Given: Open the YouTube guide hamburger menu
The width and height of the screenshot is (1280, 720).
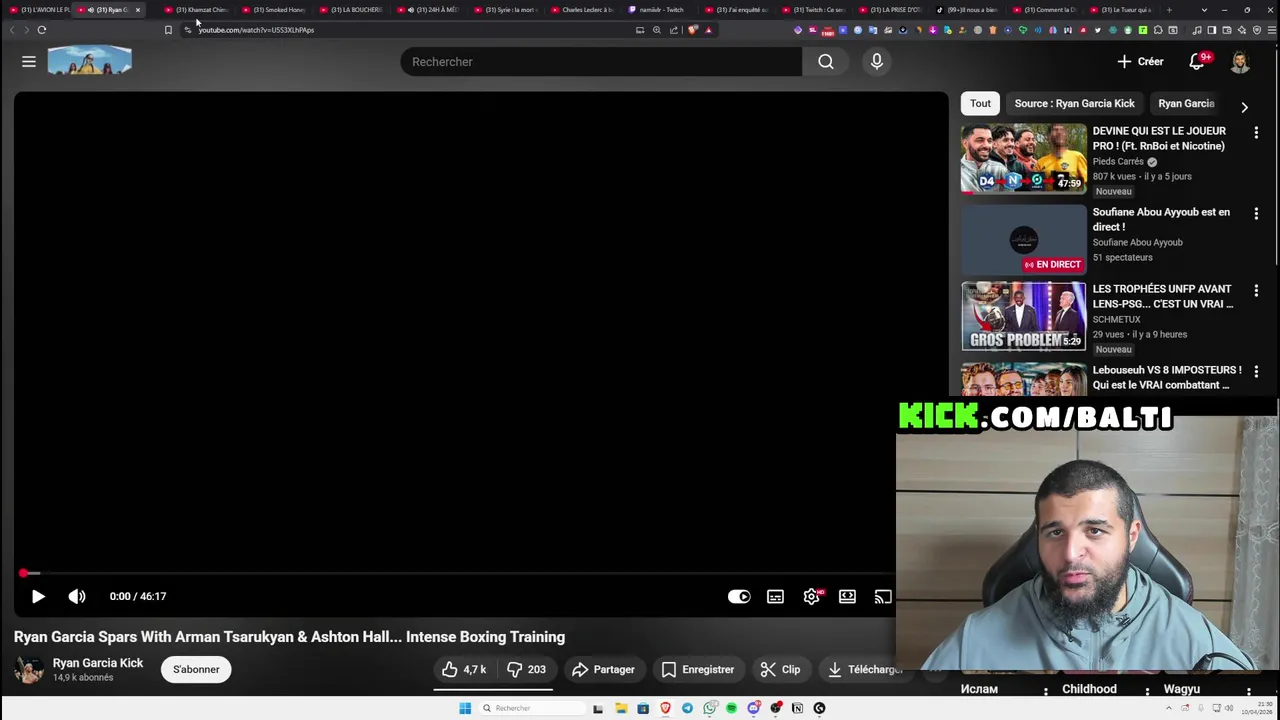Looking at the screenshot, I should 29,62.
